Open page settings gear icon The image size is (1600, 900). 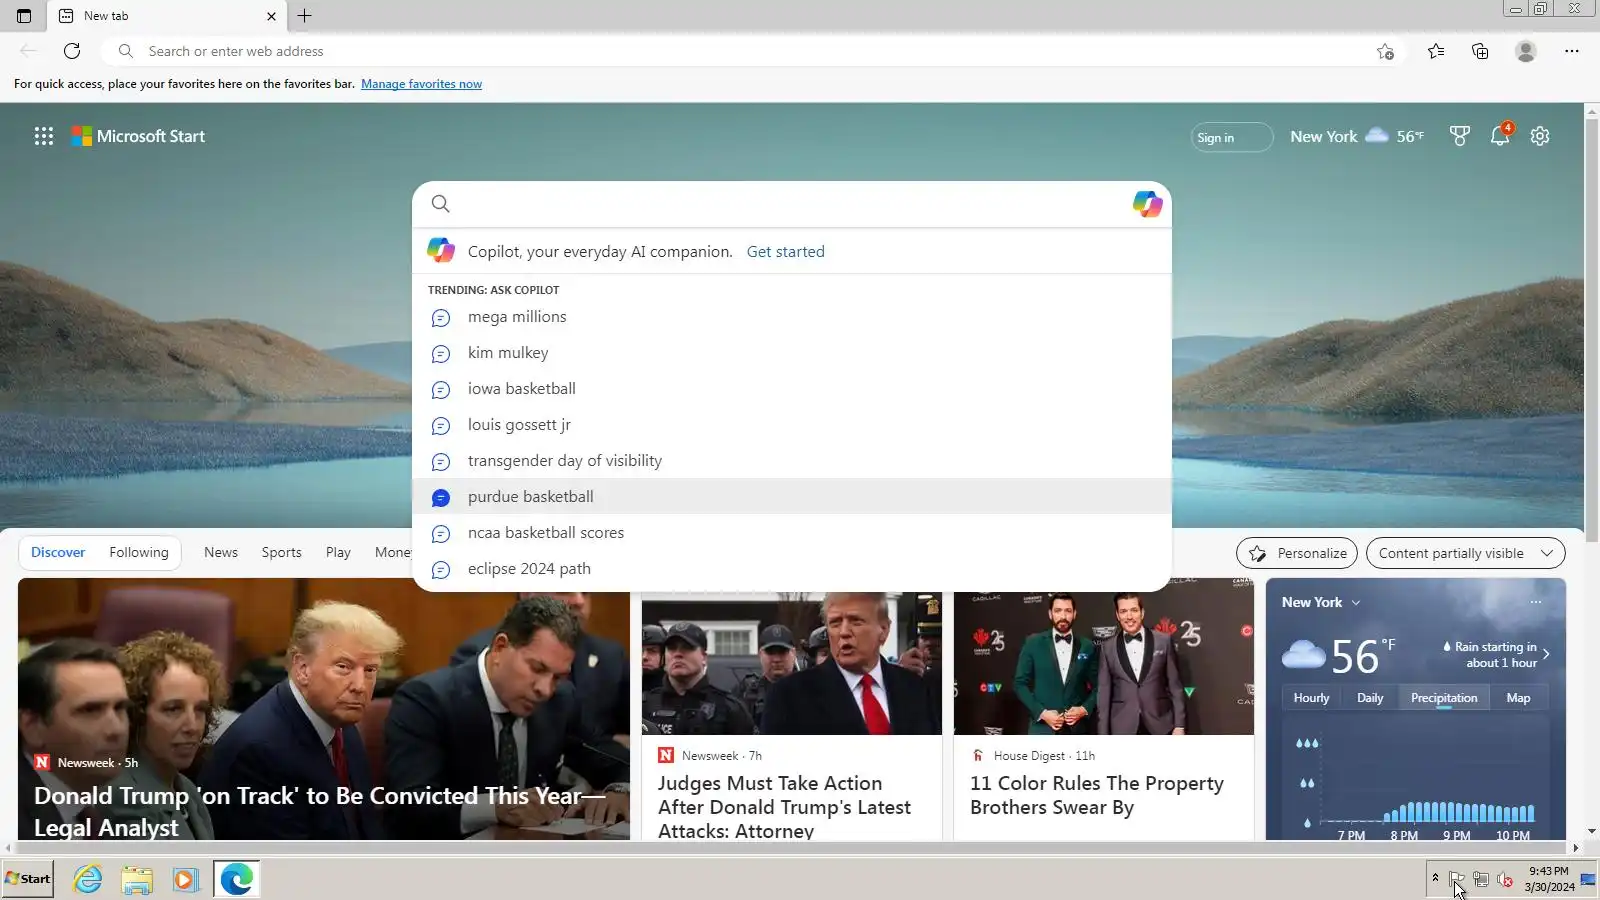click(1540, 136)
